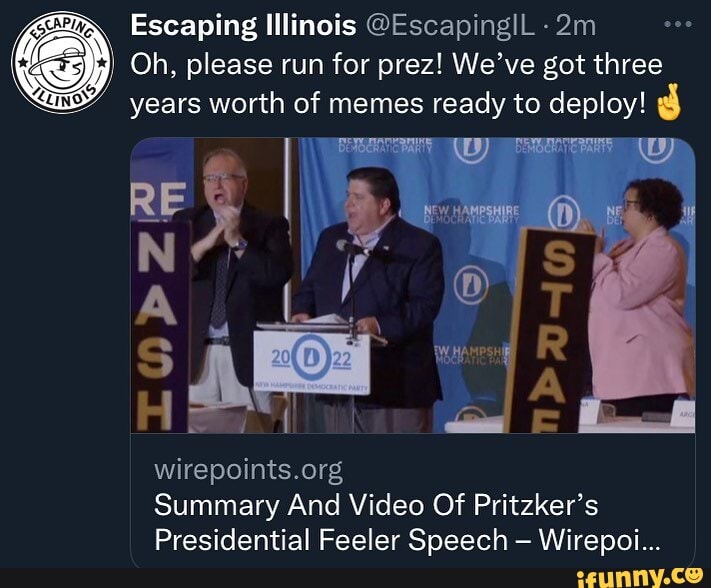Image resolution: width=711 pixels, height=588 pixels.
Task: Click the tweet text 'Oh, please run for prez!'
Action: click(286, 65)
